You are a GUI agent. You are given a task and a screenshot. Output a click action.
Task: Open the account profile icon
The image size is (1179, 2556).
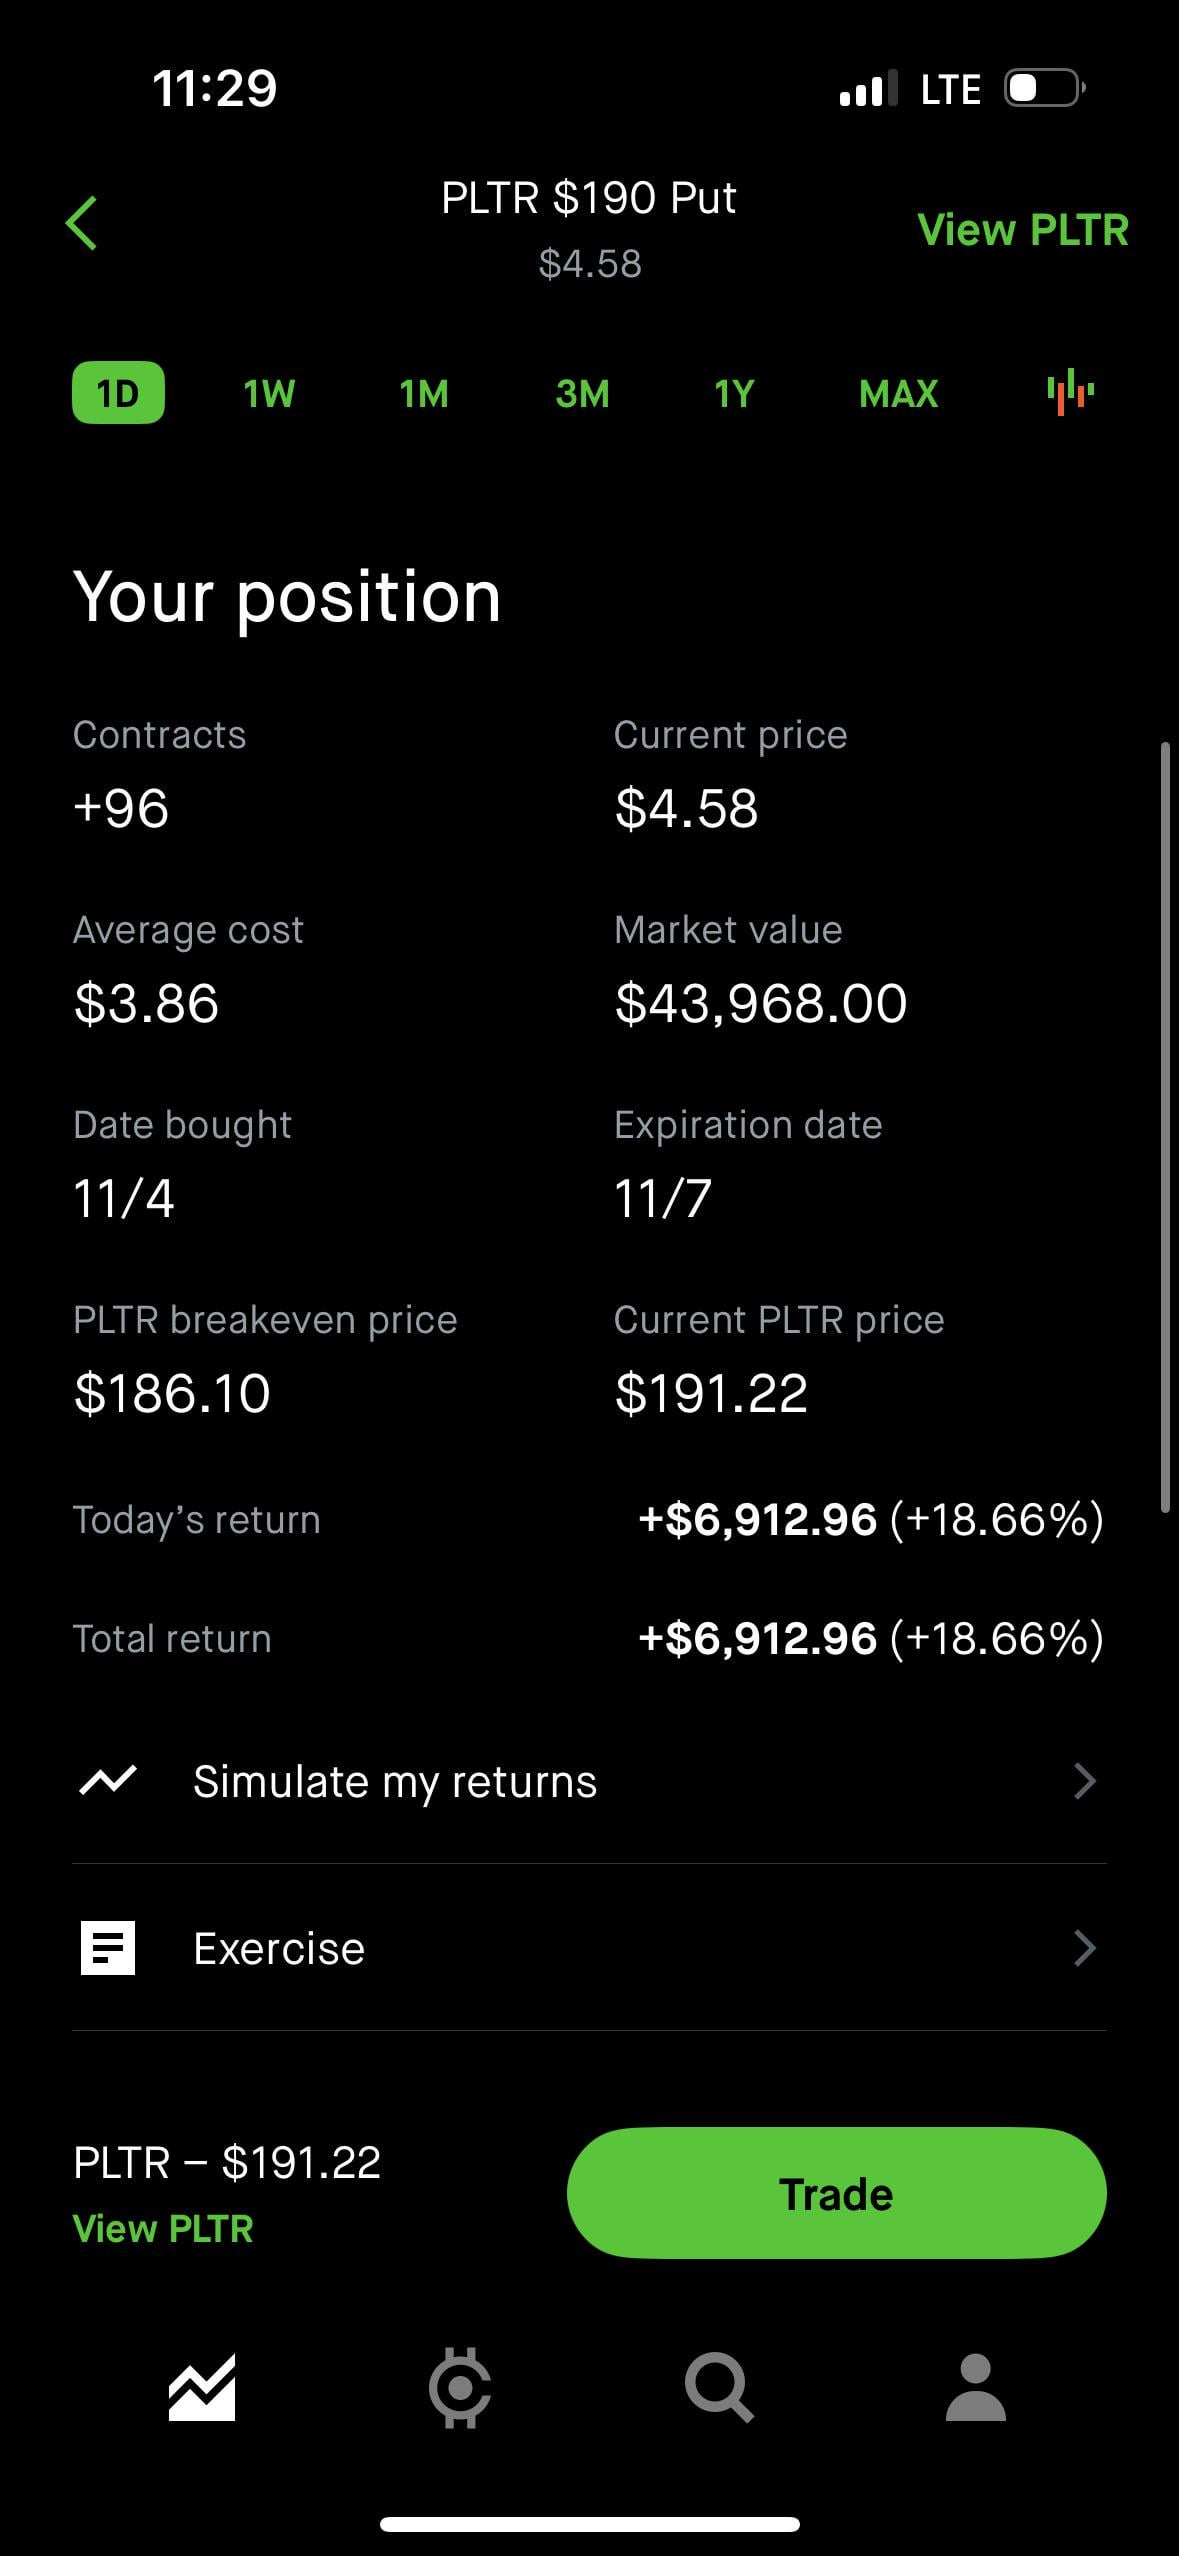975,2388
